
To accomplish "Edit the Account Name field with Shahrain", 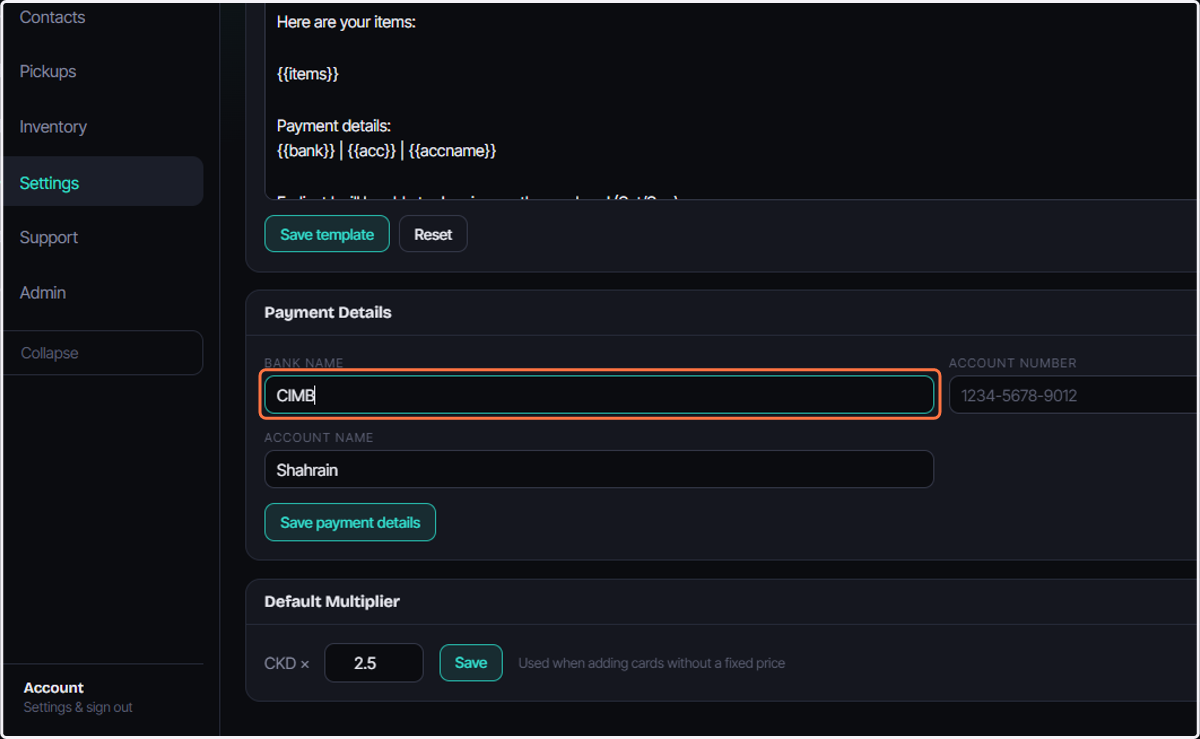I will [x=599, y=469].
